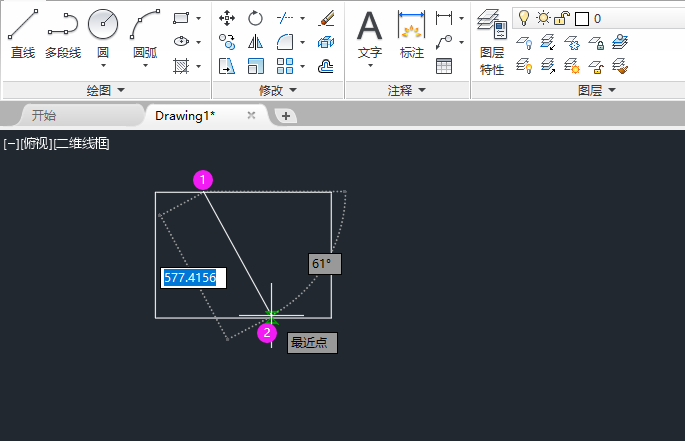Select the Polyline (多段线) tool
Screen dimensions: 685x441
click(x=63, y=33)
